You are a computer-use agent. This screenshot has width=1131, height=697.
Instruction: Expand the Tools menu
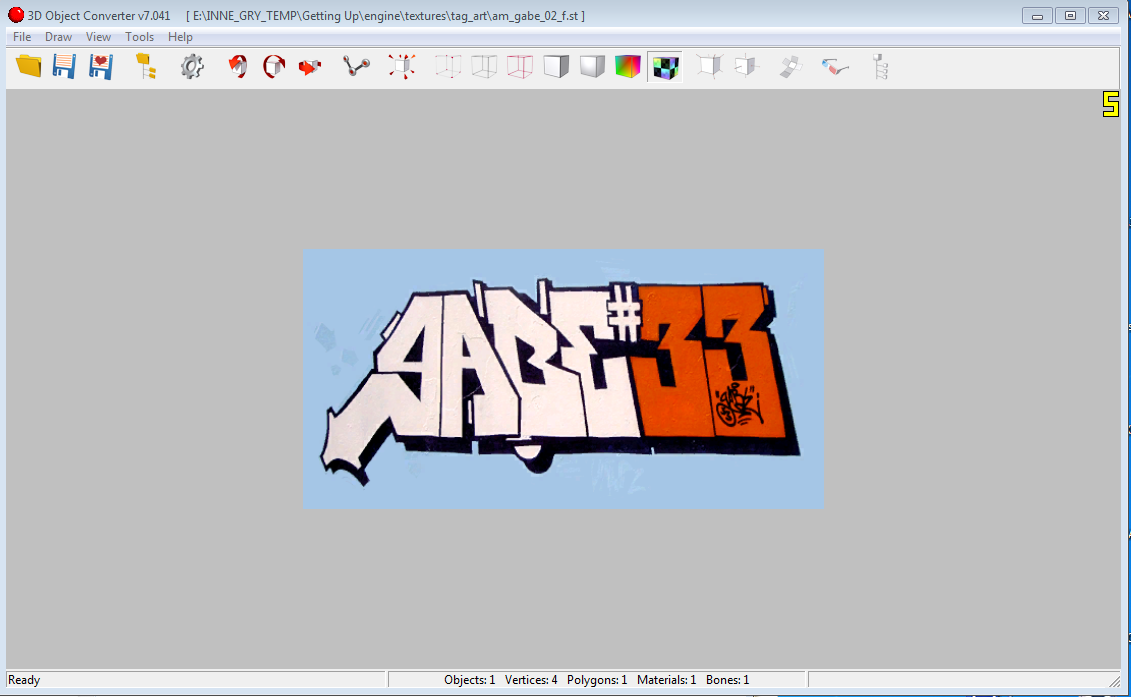[x=140, y=37]
